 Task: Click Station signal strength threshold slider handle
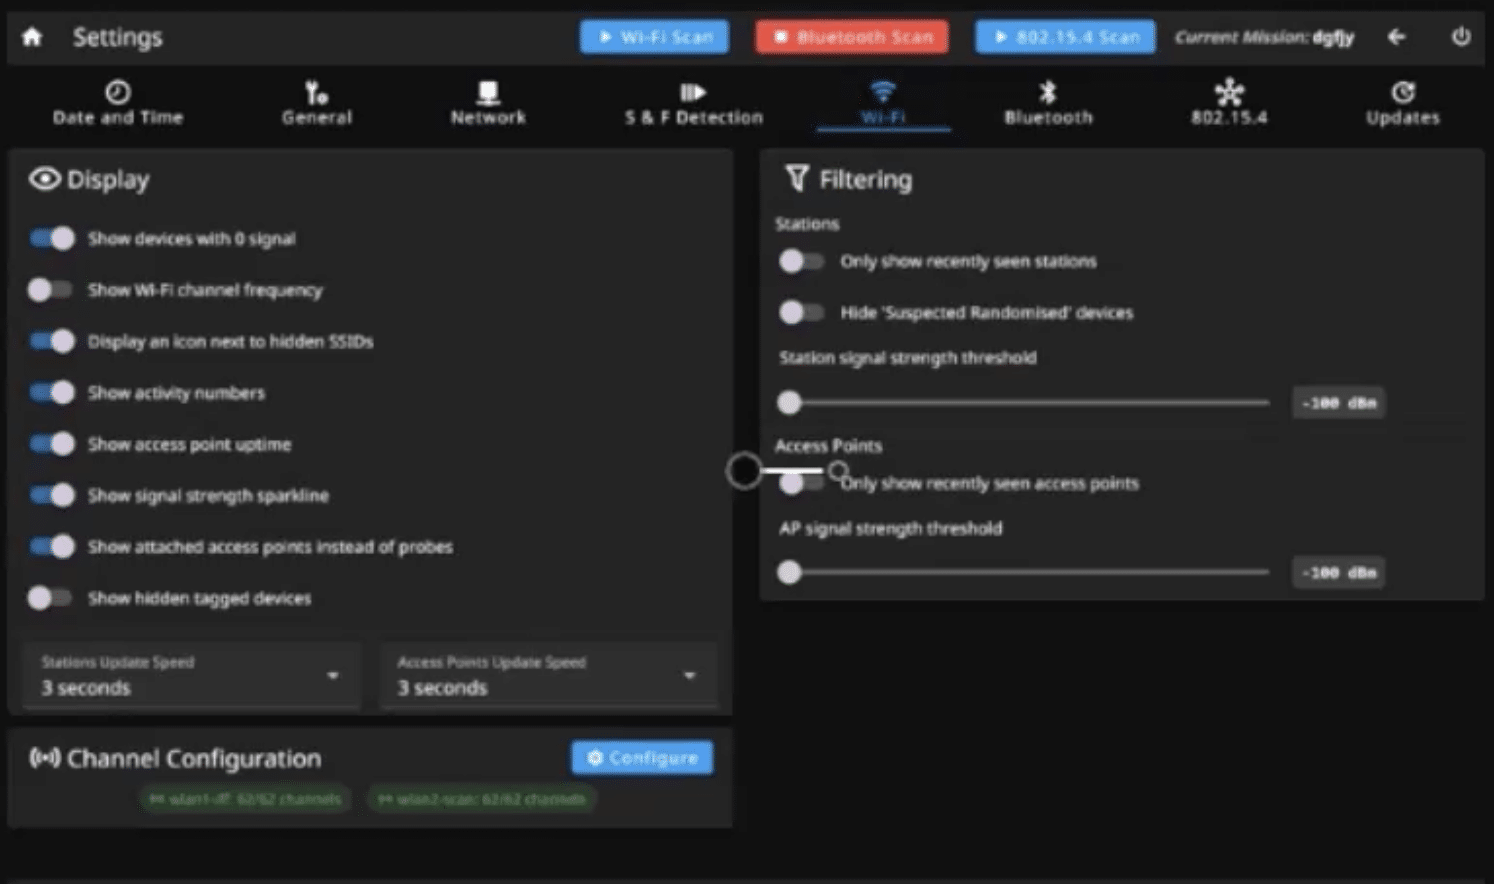coord(790,403)
